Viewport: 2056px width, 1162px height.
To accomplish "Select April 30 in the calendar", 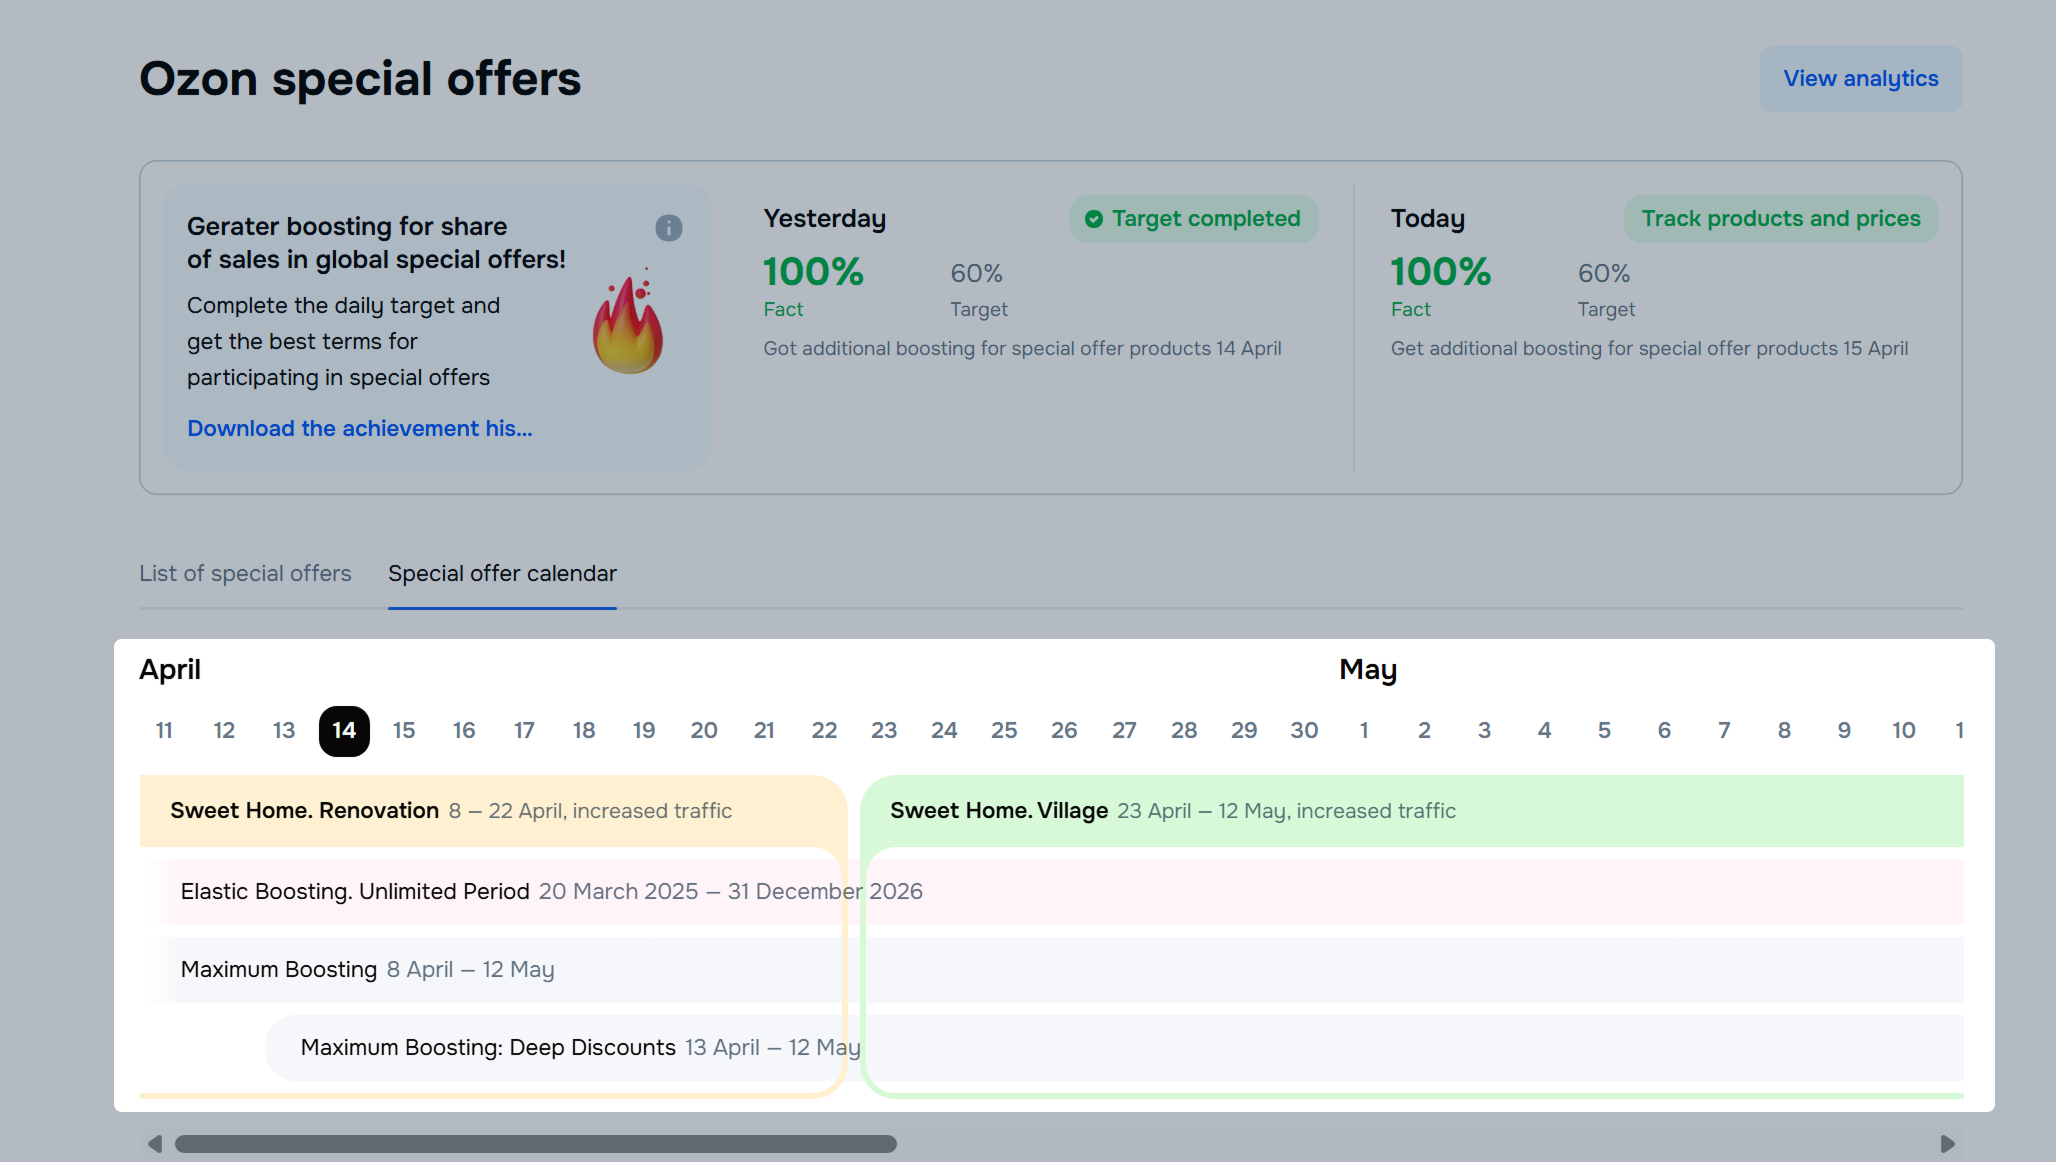I will tap(1304, 731).
